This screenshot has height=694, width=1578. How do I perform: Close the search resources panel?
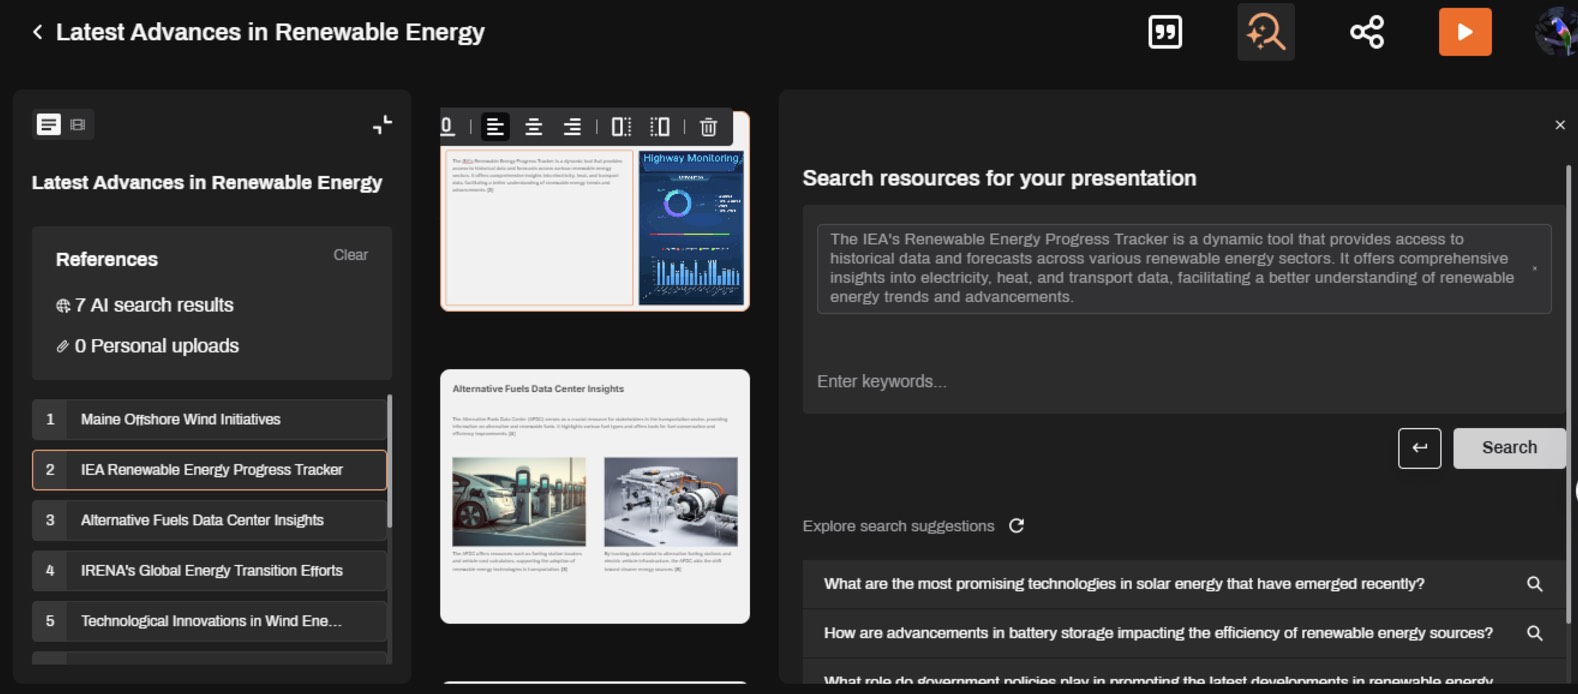[1560, 125]
